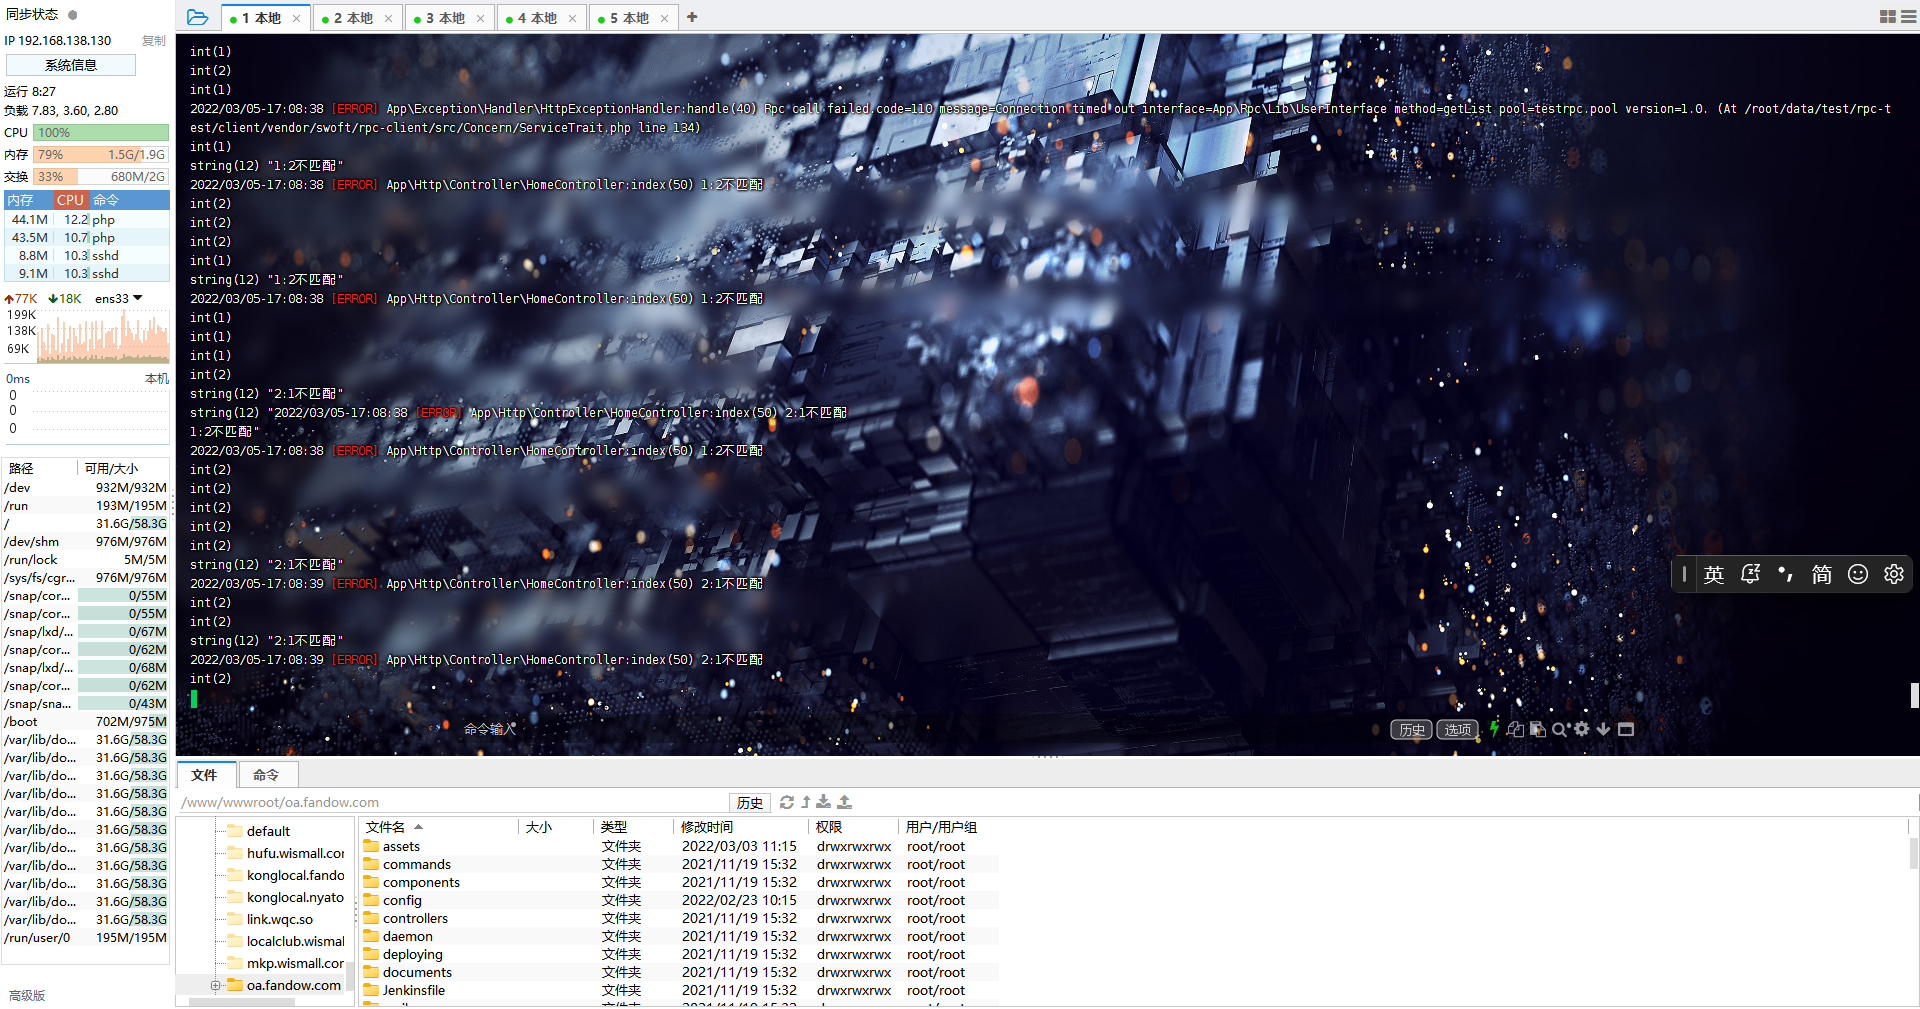This screenshot has width=1920, height=1009.
Task: Open file path 历史 button
Action: [x=750, y=803]
